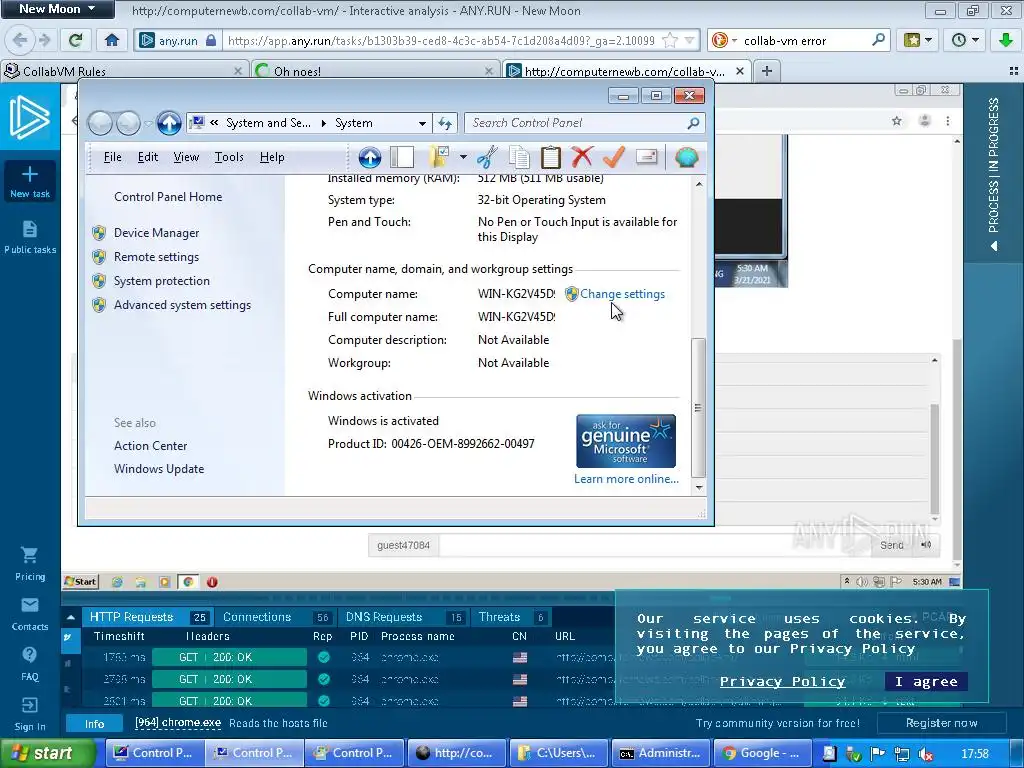1024x768 pixels.
Task: Click the System window vertical scrollbar thumb
Action: pos(698,408)
